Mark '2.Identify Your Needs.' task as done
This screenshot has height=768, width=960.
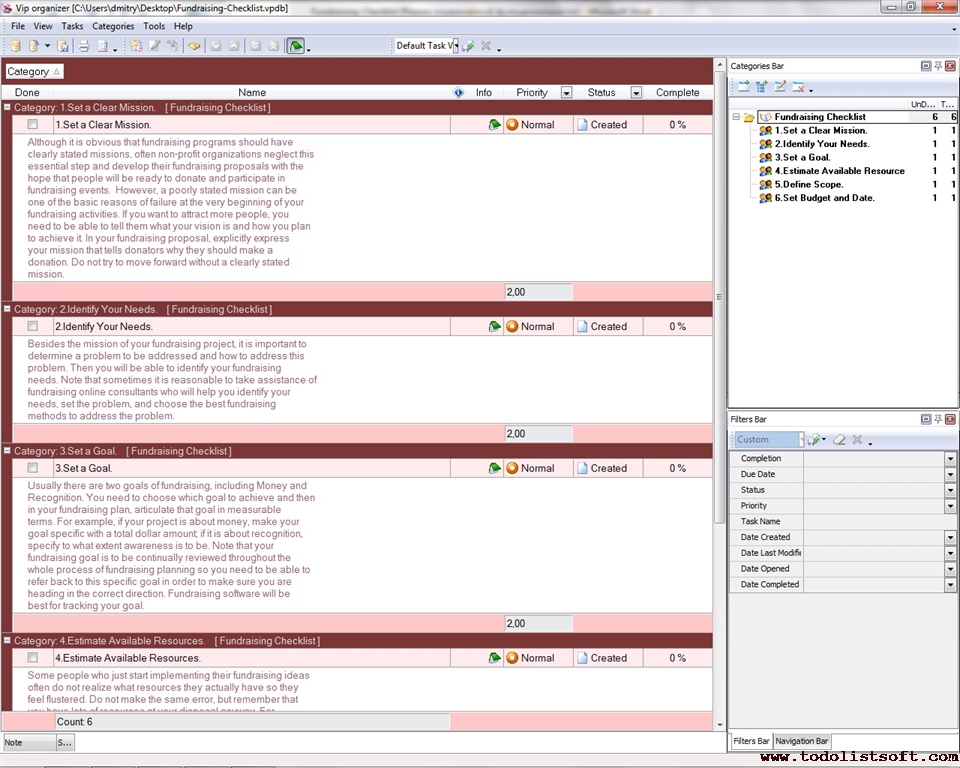click(33, 326)
